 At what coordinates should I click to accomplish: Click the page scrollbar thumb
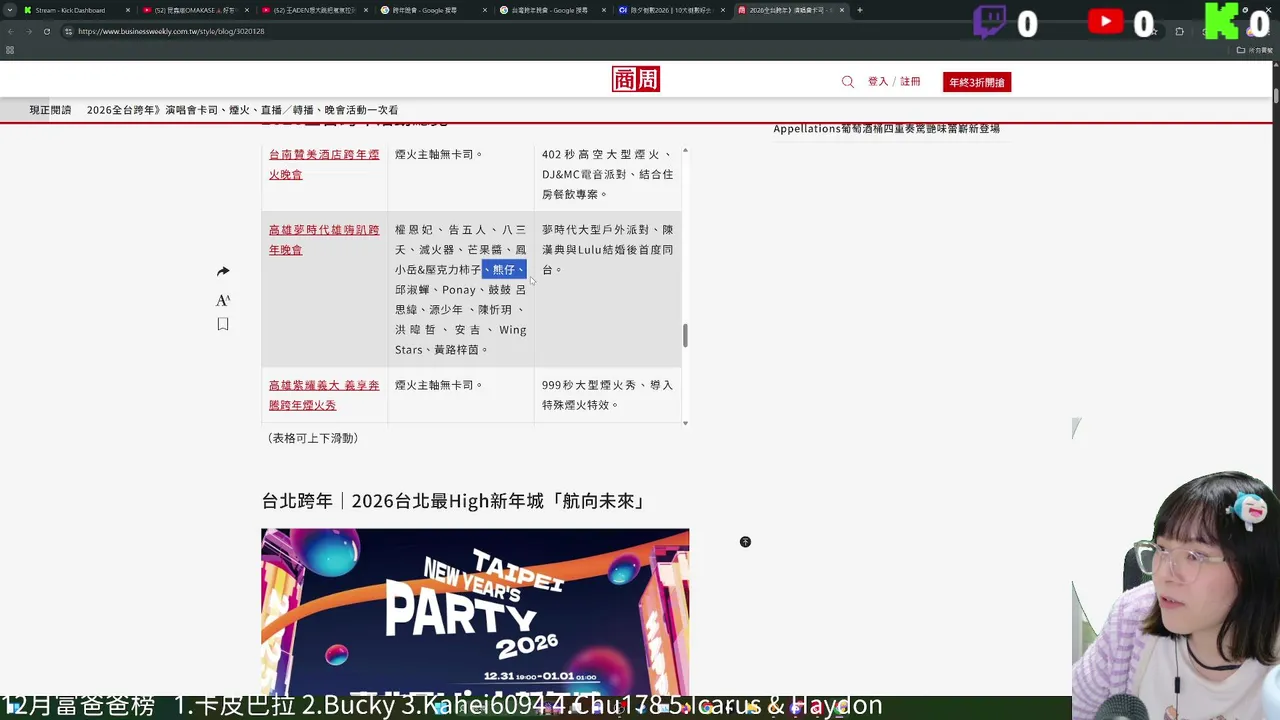tap(1276, 96)
